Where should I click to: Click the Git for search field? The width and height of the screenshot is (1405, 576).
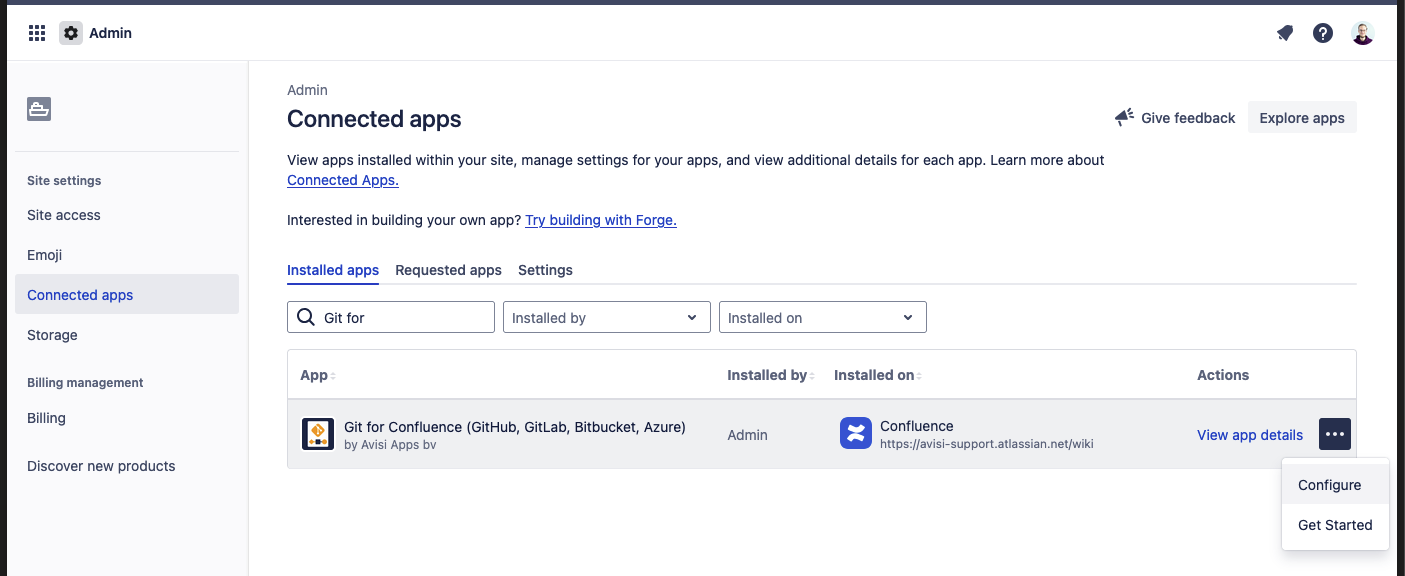[400, 317]
